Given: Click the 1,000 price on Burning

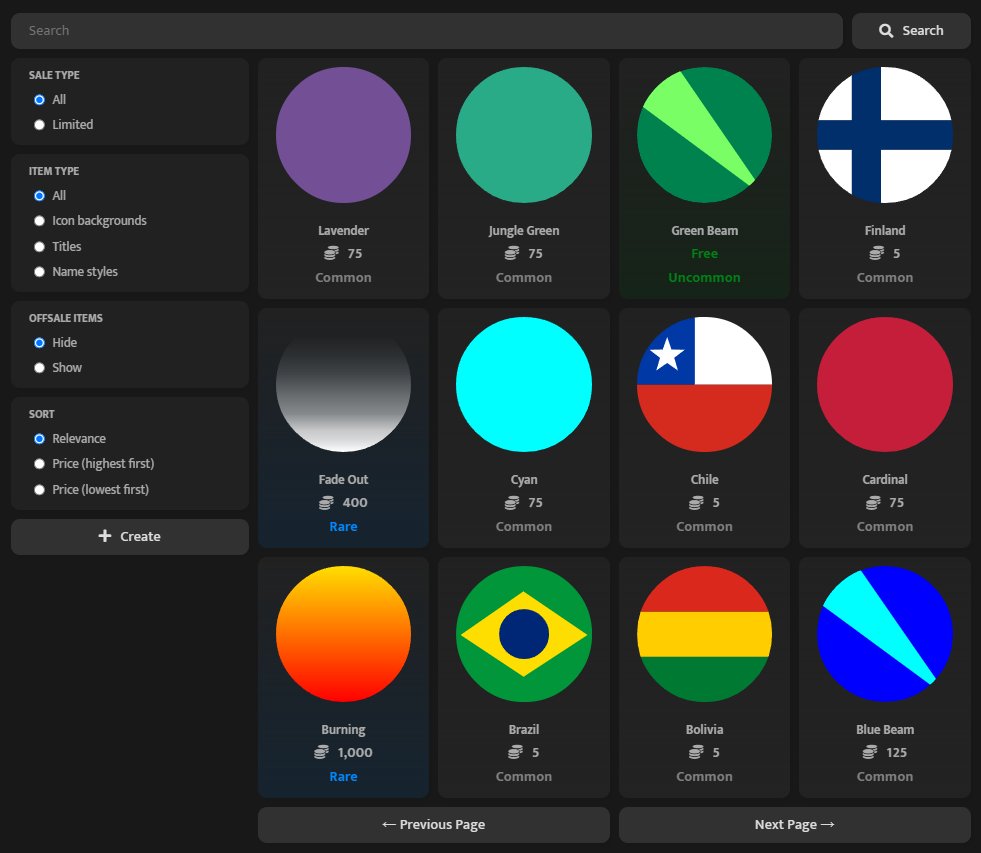Looking at the screenshot, I should [355, 752].
